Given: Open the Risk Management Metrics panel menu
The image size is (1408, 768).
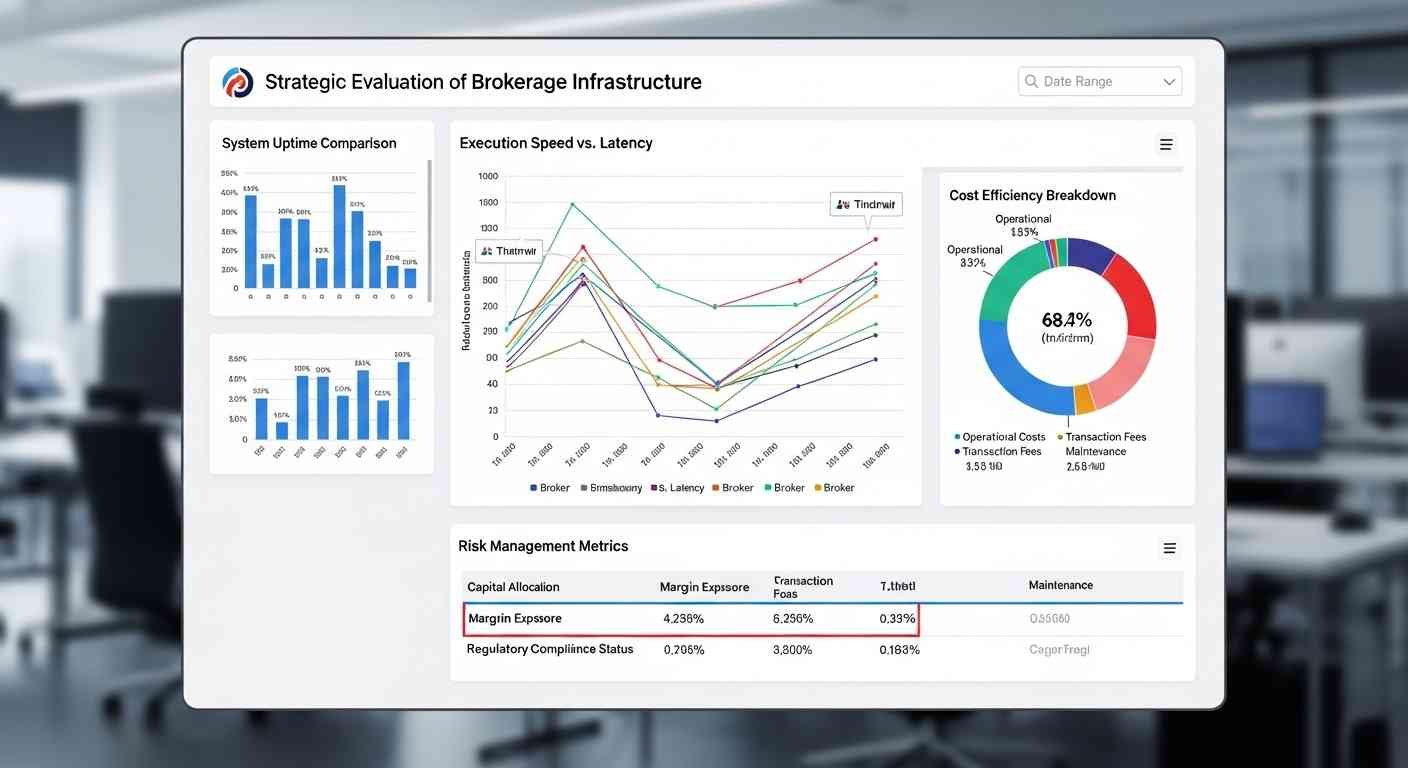Looking at the screenshot, I should tap(1170, 547).
